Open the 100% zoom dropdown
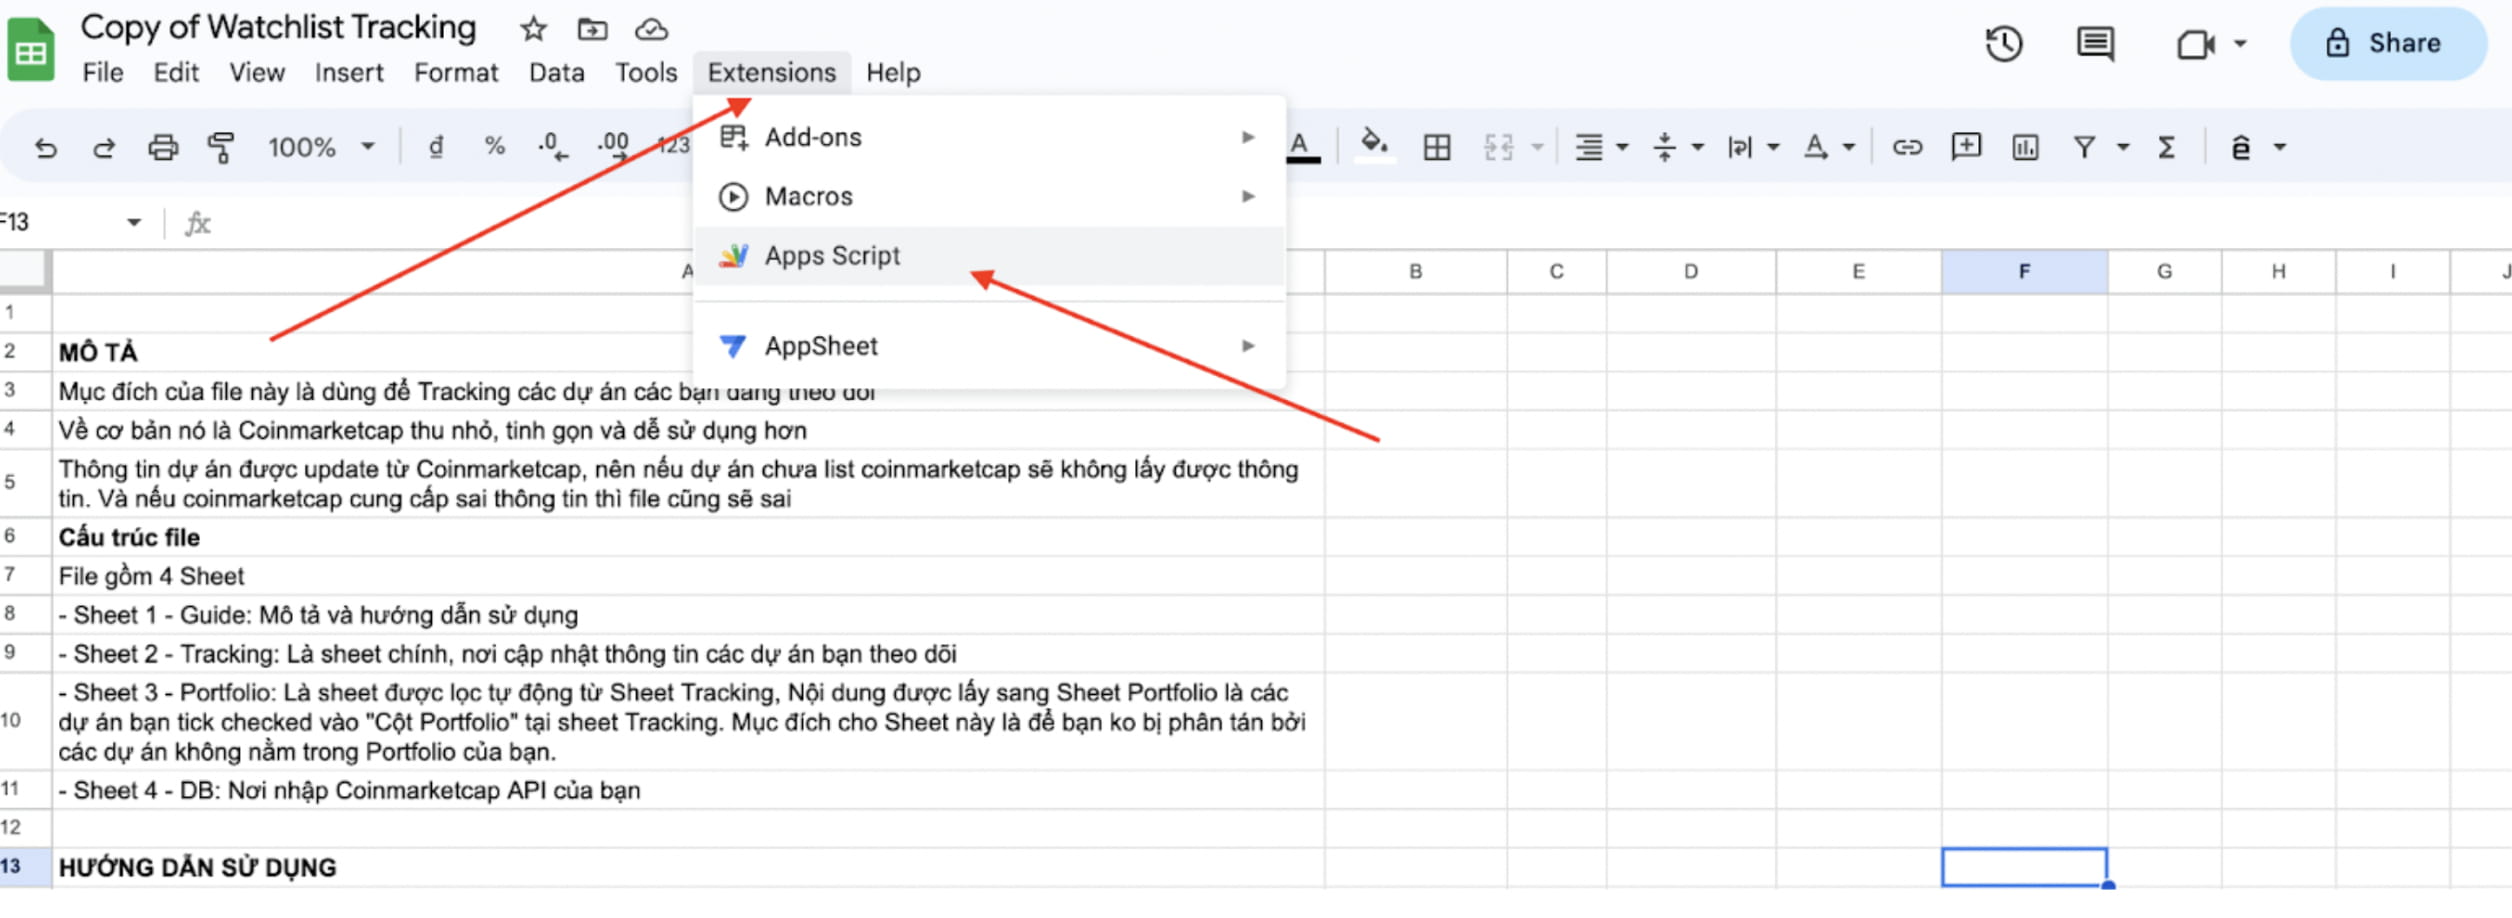Screen dimensions: 2512x918 320,148
